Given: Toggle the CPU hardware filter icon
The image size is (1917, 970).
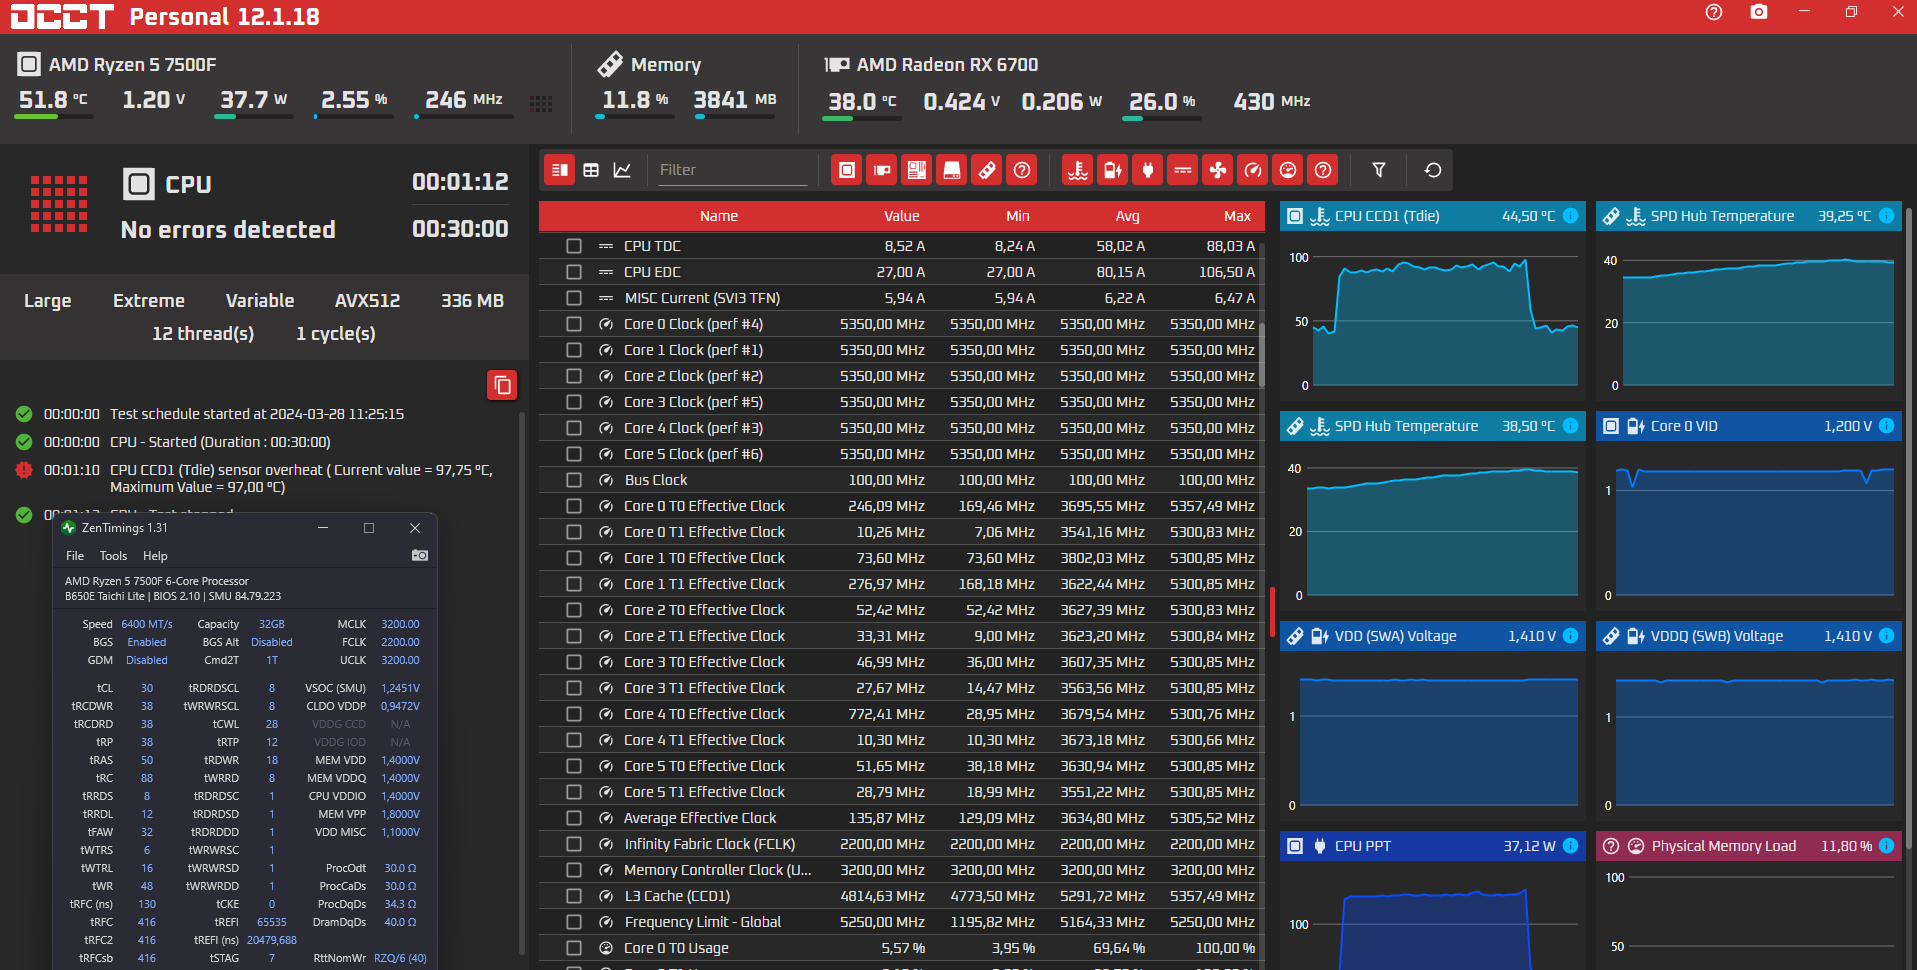Looking at the screenshot, I should (846, 170).
